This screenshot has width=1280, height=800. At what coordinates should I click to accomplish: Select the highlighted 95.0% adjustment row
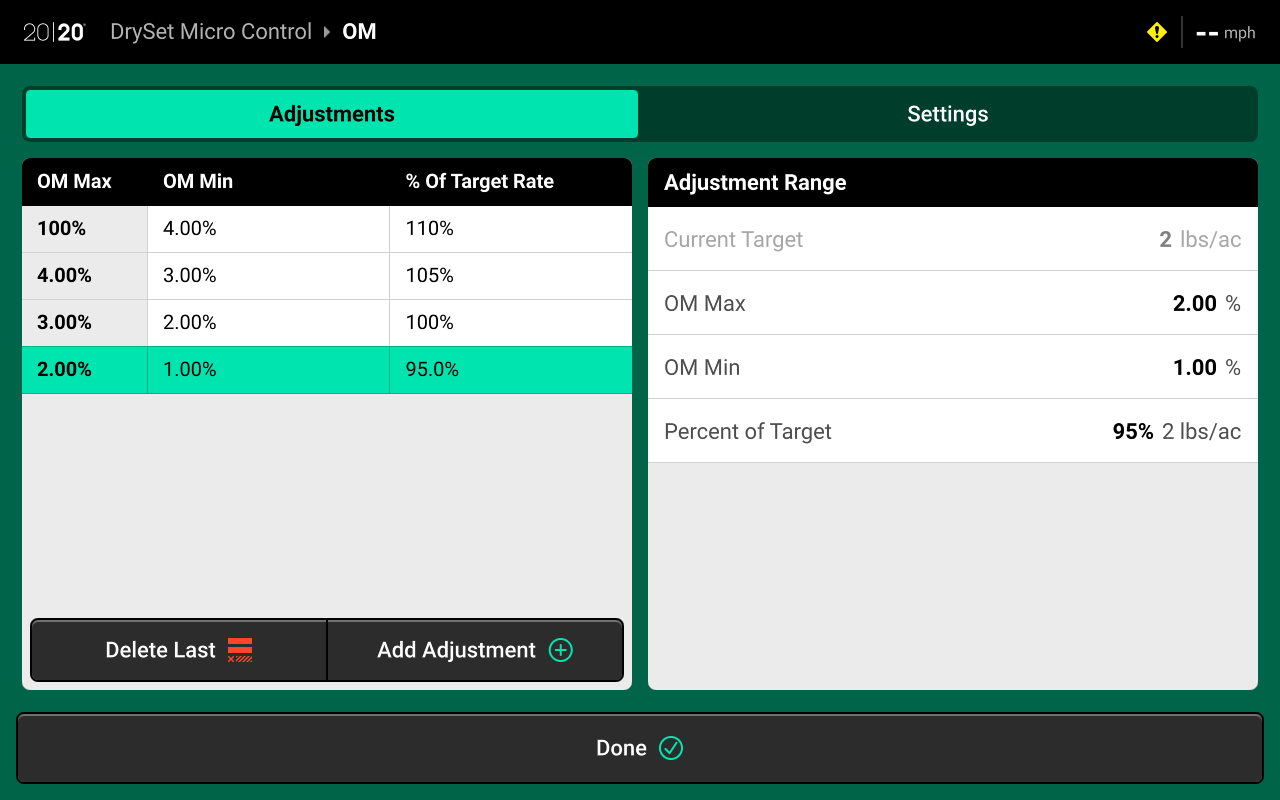pos(326,370)
